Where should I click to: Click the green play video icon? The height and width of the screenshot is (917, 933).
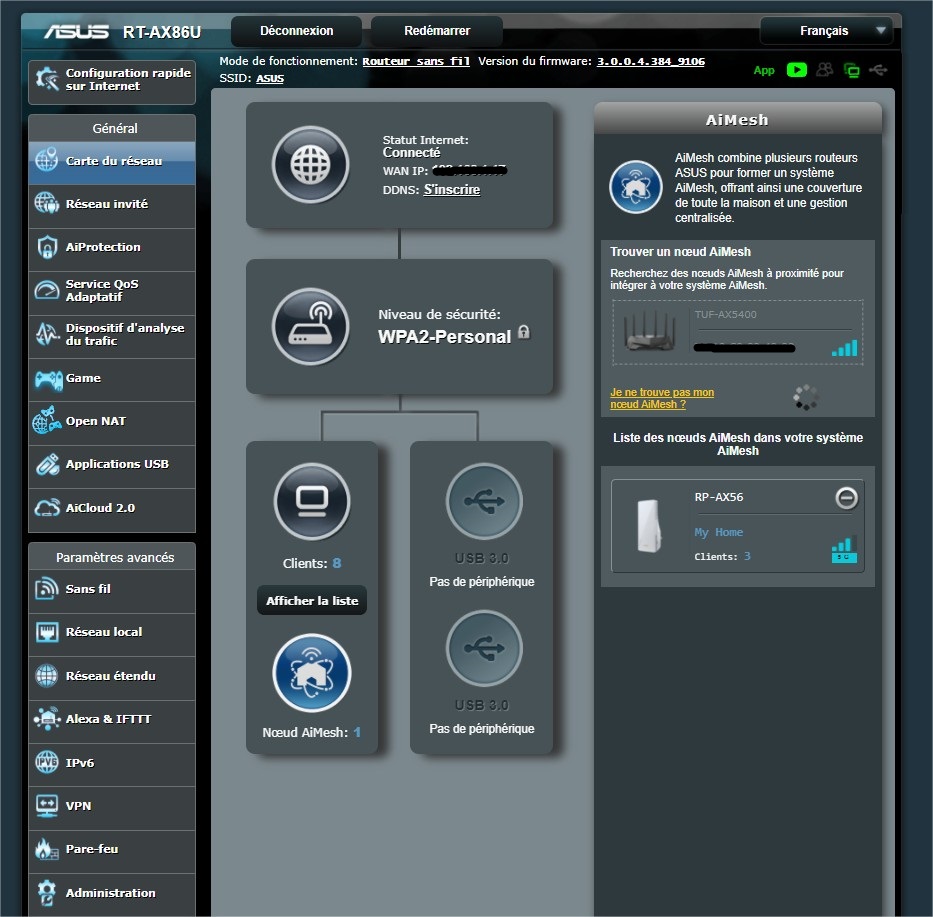tap(796, 70)
